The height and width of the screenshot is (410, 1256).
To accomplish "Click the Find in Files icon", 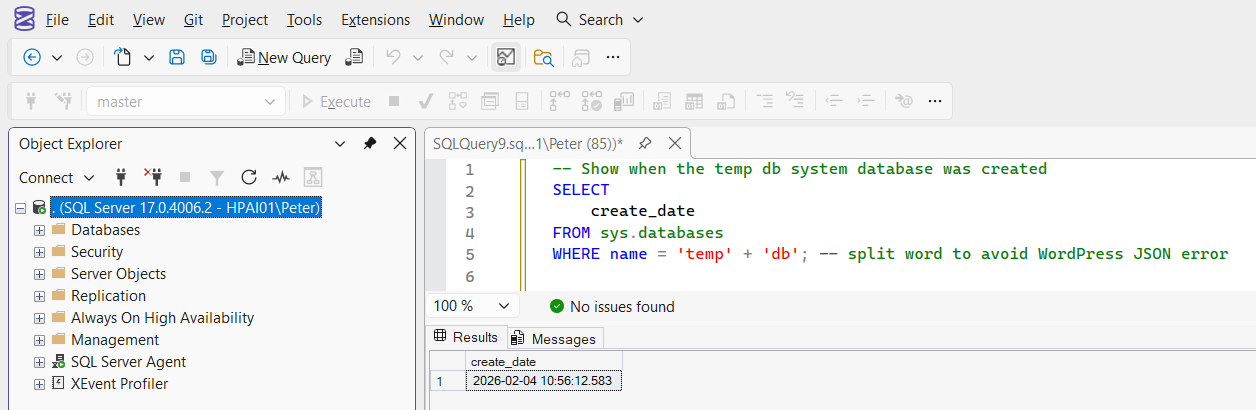I will pyautogui.click(x=543, y=57).
